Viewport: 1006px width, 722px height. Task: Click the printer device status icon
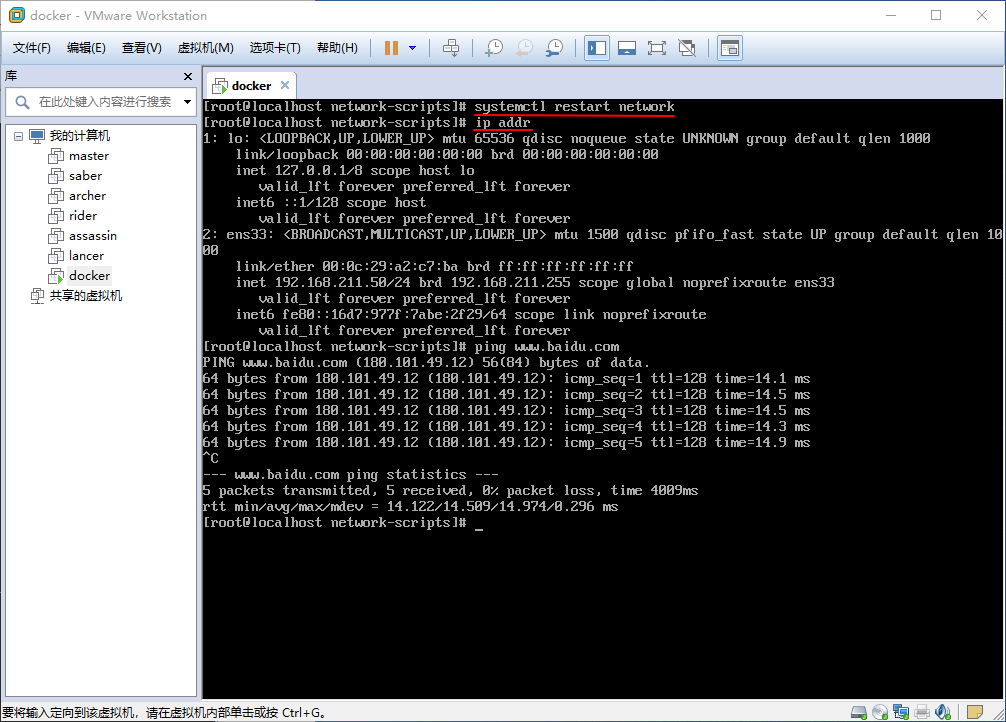coord(921,711)
